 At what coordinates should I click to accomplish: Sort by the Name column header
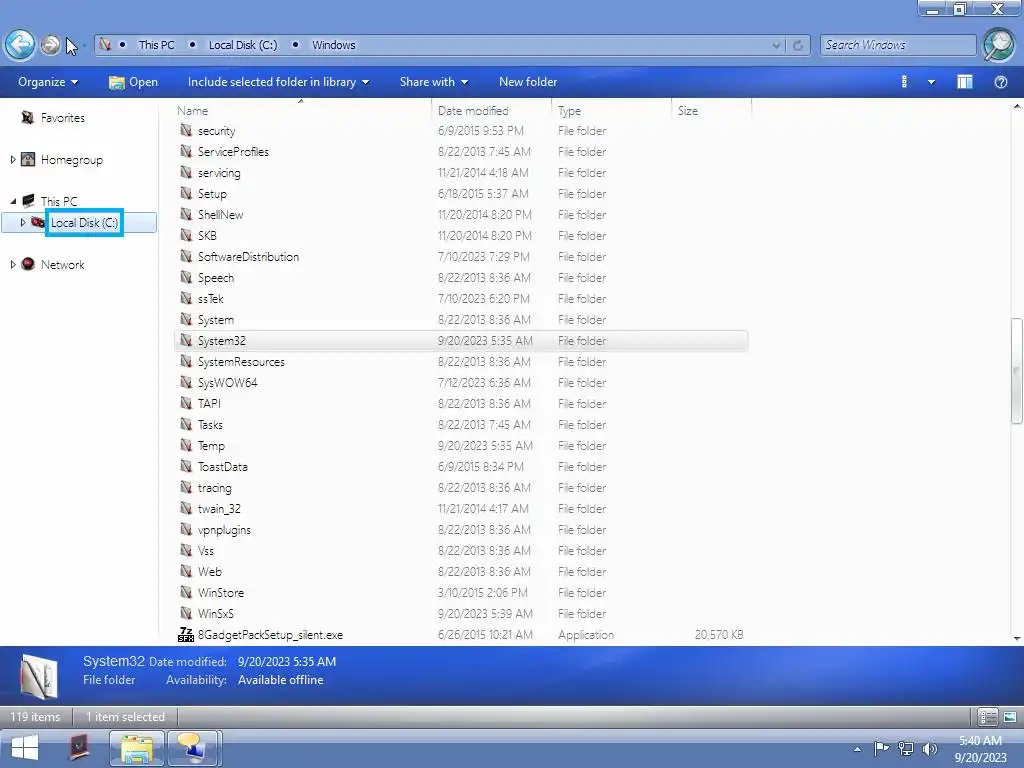point(302,110)
